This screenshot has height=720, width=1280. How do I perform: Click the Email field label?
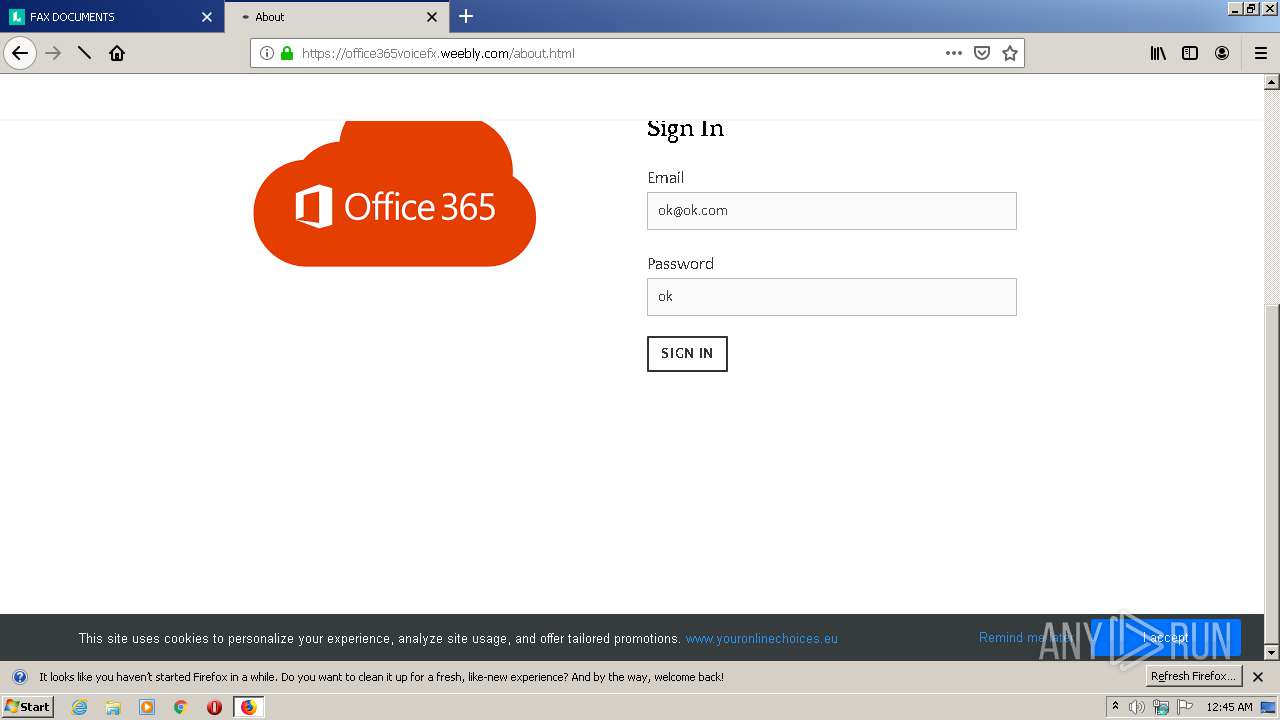point(665,178)
